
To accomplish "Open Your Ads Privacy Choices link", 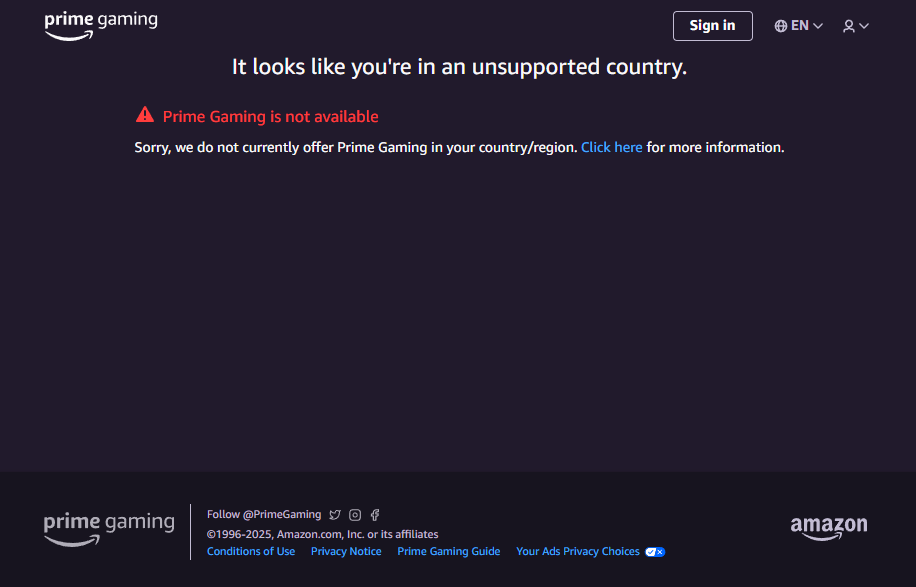I will (x=578, y=551).
